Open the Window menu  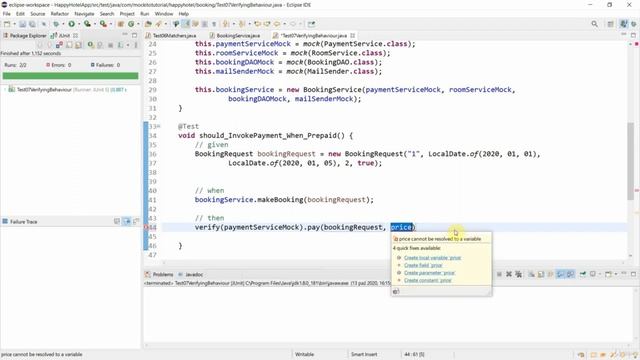(164, 14)
